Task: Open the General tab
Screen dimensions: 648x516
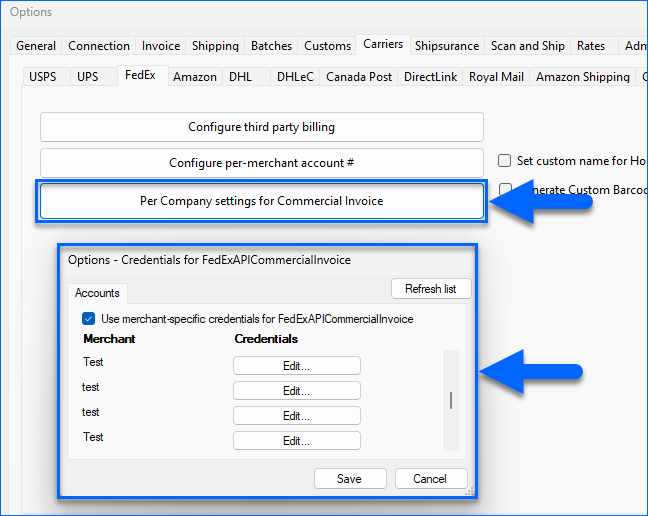Action: click(x=36, y=45)
